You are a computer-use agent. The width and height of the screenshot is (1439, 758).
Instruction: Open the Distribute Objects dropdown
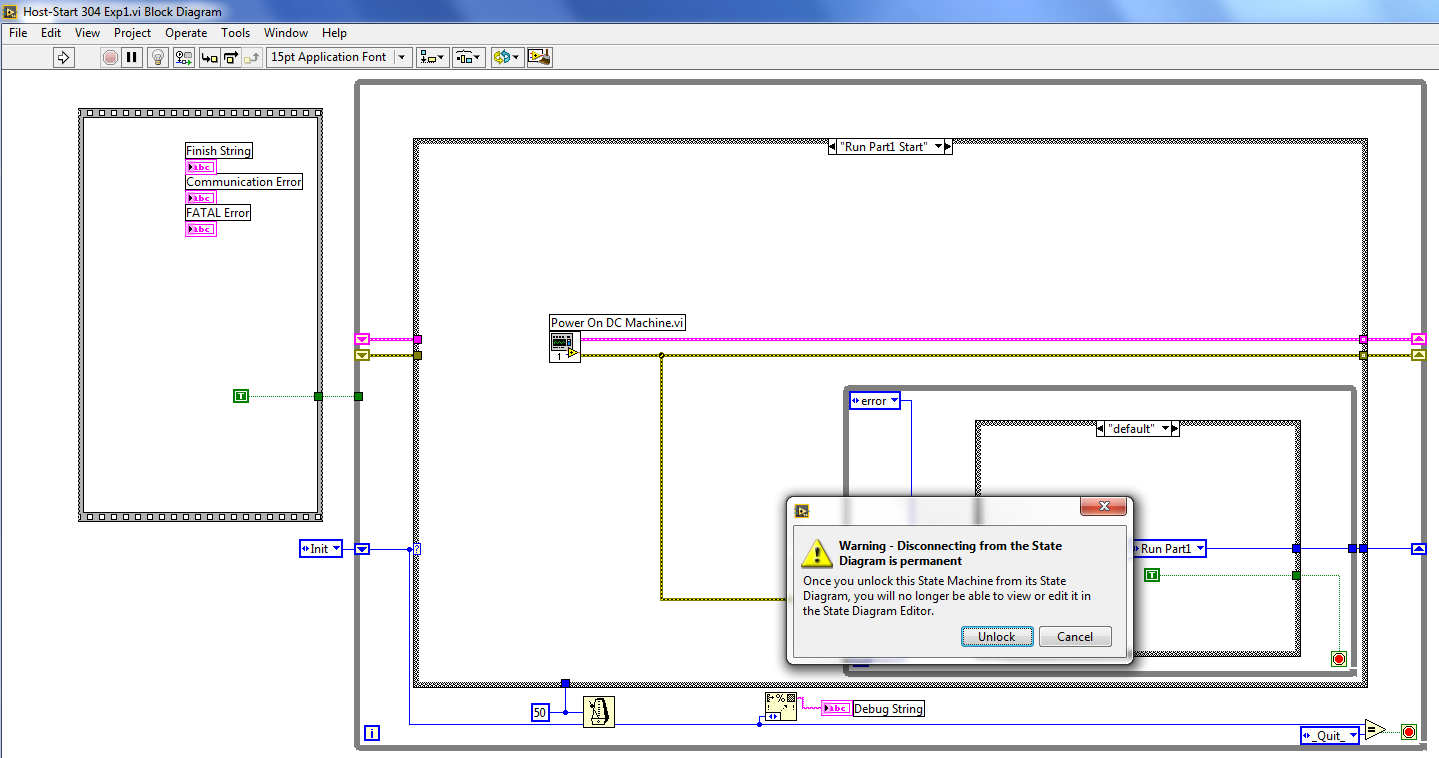pyautogui.click(x=468, y=57)
